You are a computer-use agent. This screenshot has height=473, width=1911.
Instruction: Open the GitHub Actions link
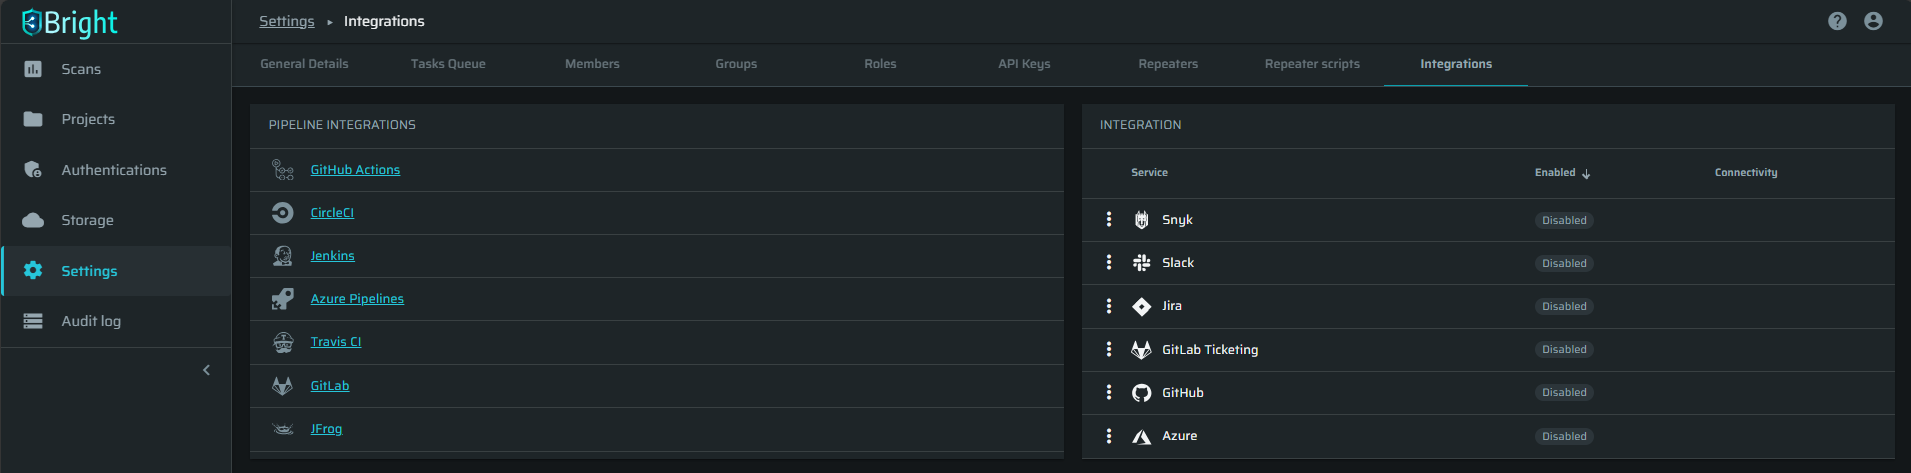(x=355, y=170)
